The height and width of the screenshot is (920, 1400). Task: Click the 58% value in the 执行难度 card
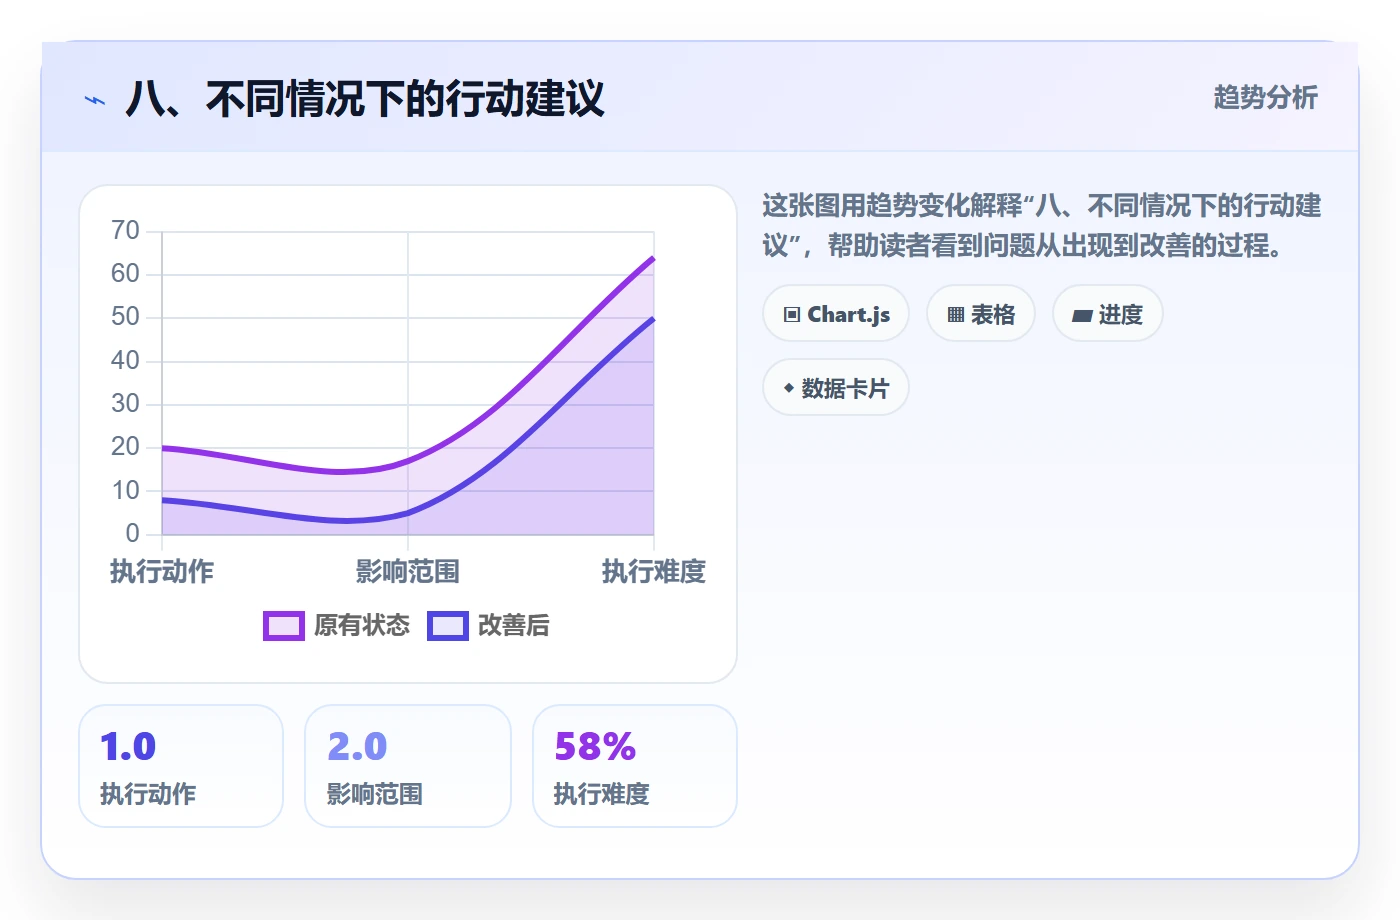point(595,747)
